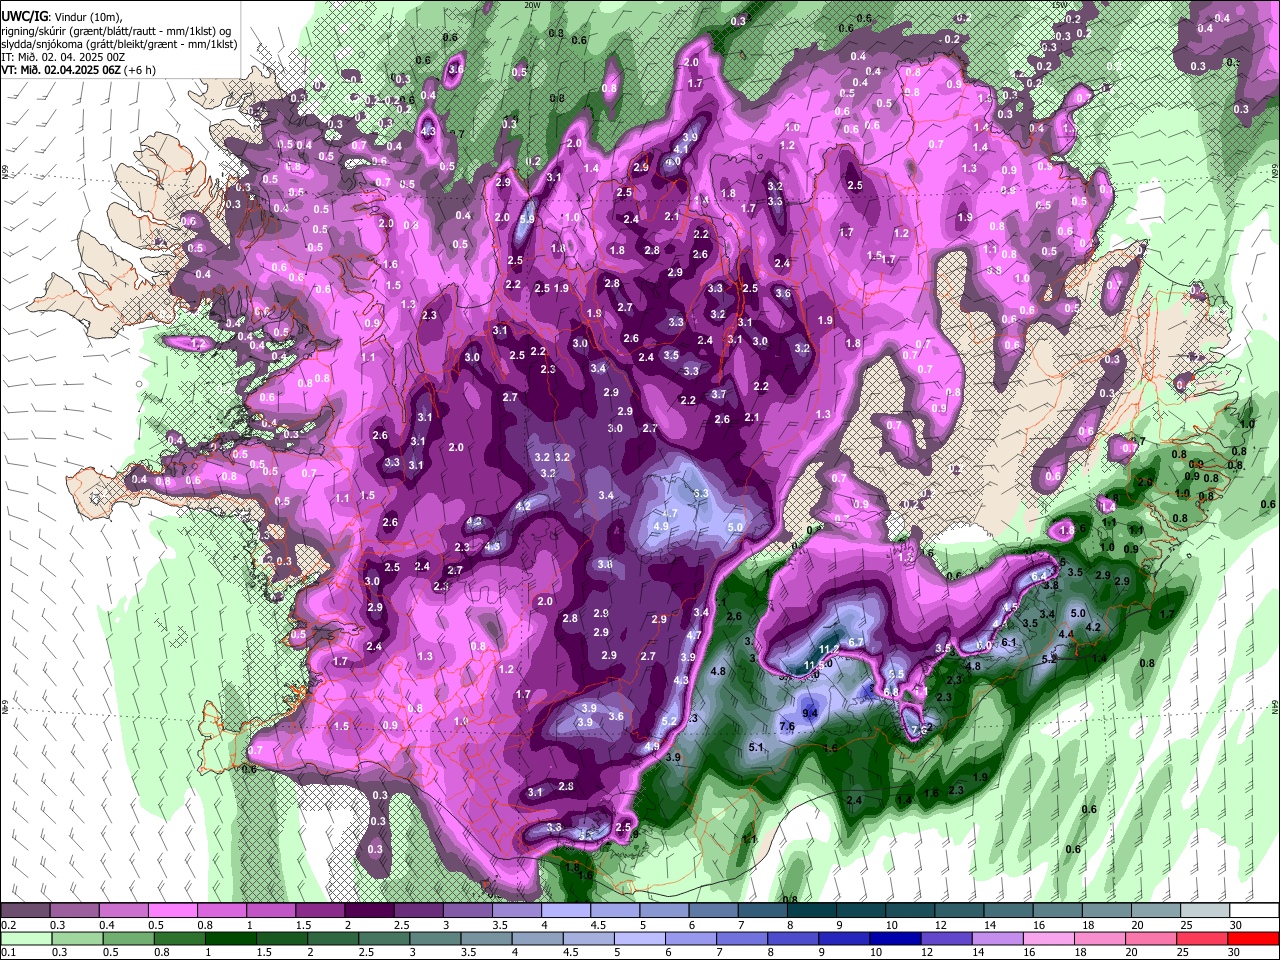Select the darkest purple 2–2.5 snow legend swatch
The width and height of the screenshot is (1280, 960).
coord(368,911)
